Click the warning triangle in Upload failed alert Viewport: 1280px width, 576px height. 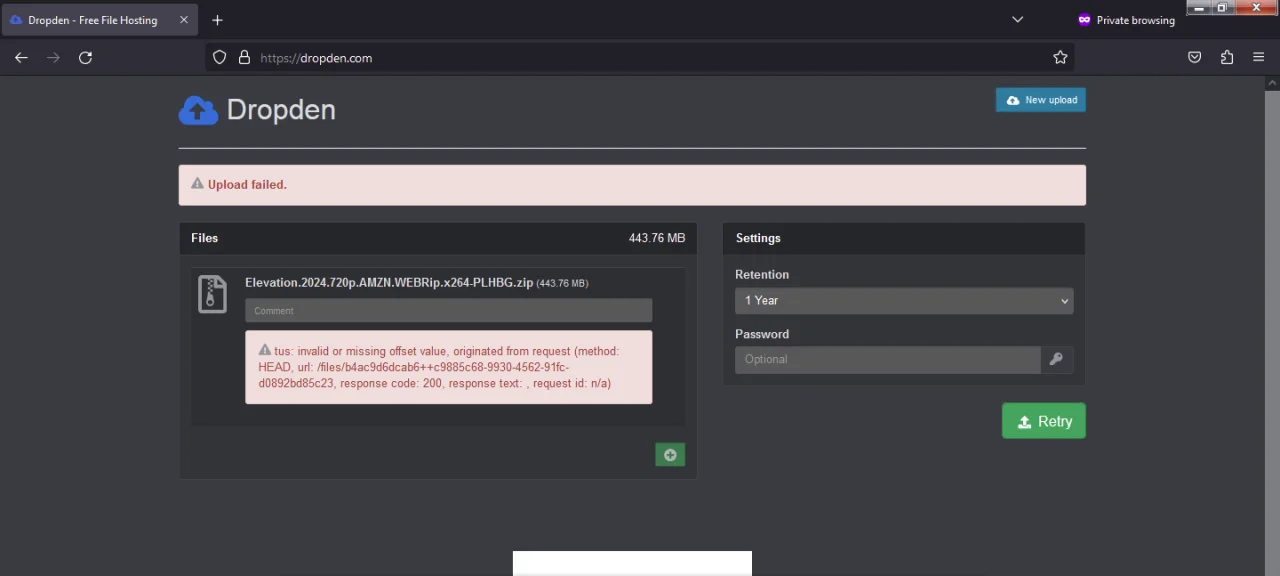(197, 184)
